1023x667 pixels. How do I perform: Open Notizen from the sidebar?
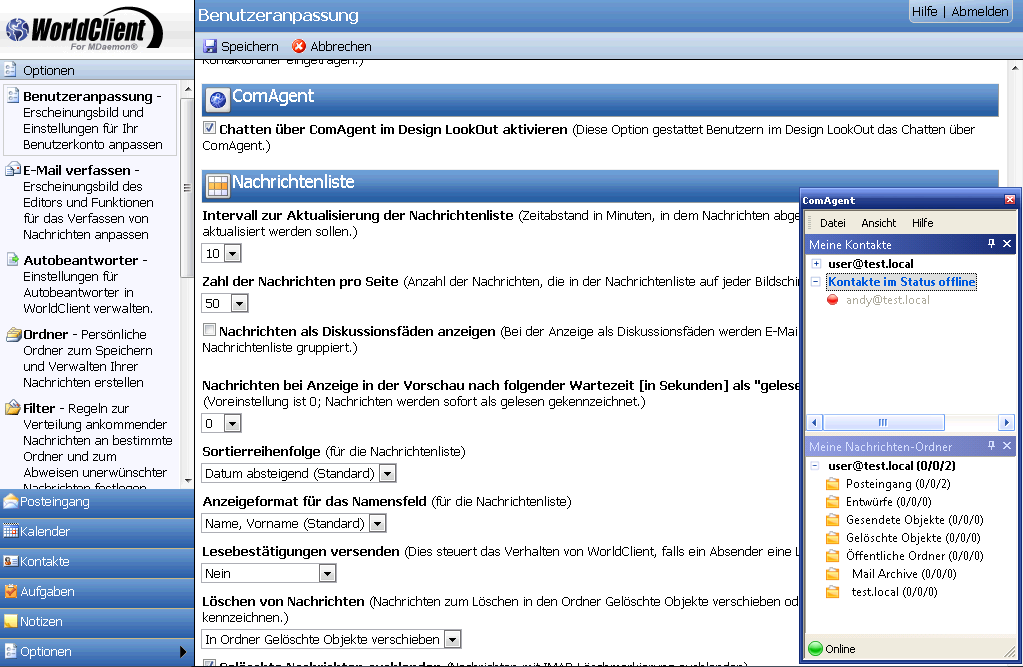pyautogui.click(x=41, y=622)
